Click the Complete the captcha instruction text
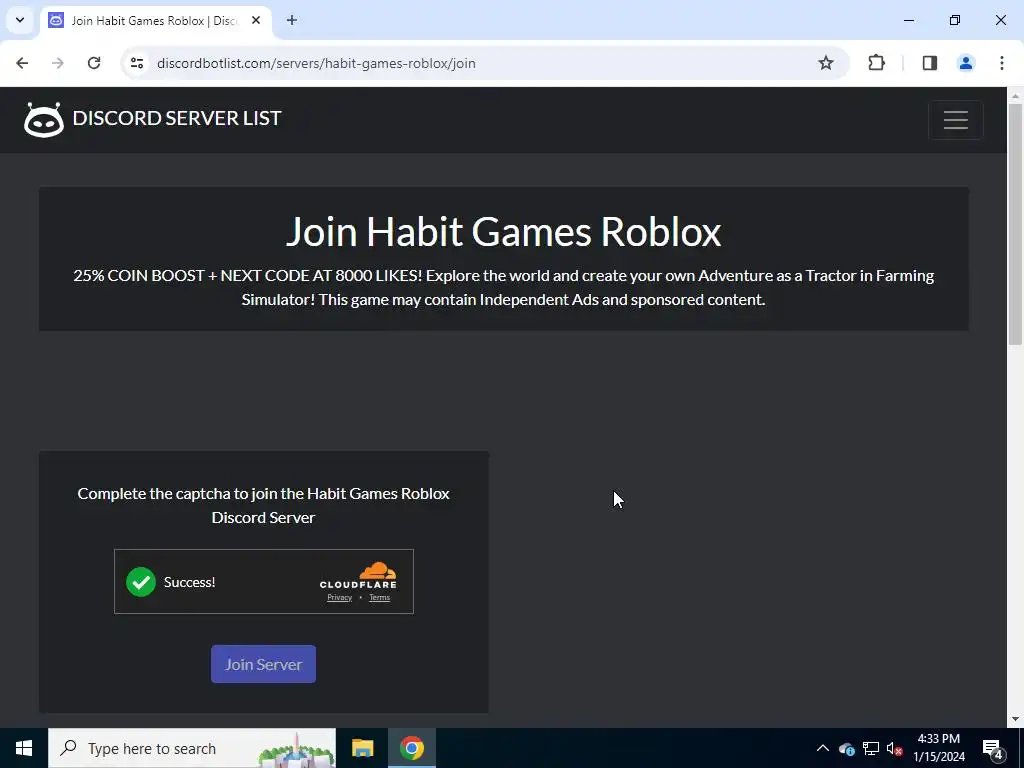The width and height of the screenshot is (1024, 768). [263, 505]
